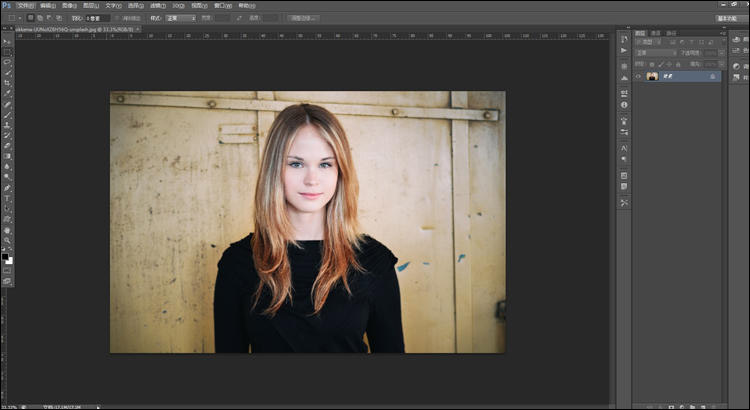Open the fill slider dropdown arrow
The width and height of the screenshot is (750, 410).
pyautogui.click(x=721, y=64)
